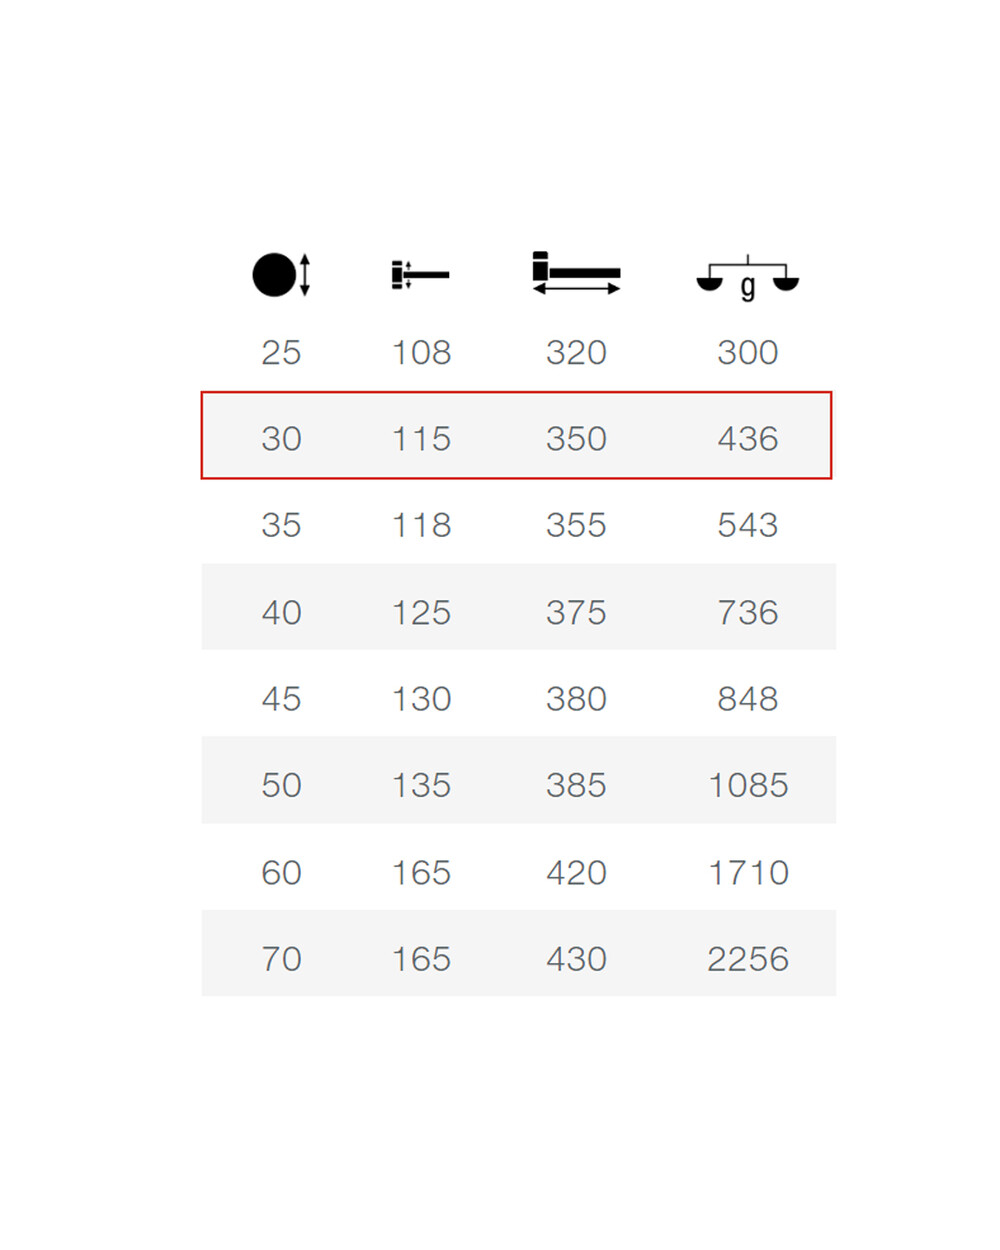1000x1250 pixels.
Task: Select the diameter value 40
Action: [x=281, y=613]
